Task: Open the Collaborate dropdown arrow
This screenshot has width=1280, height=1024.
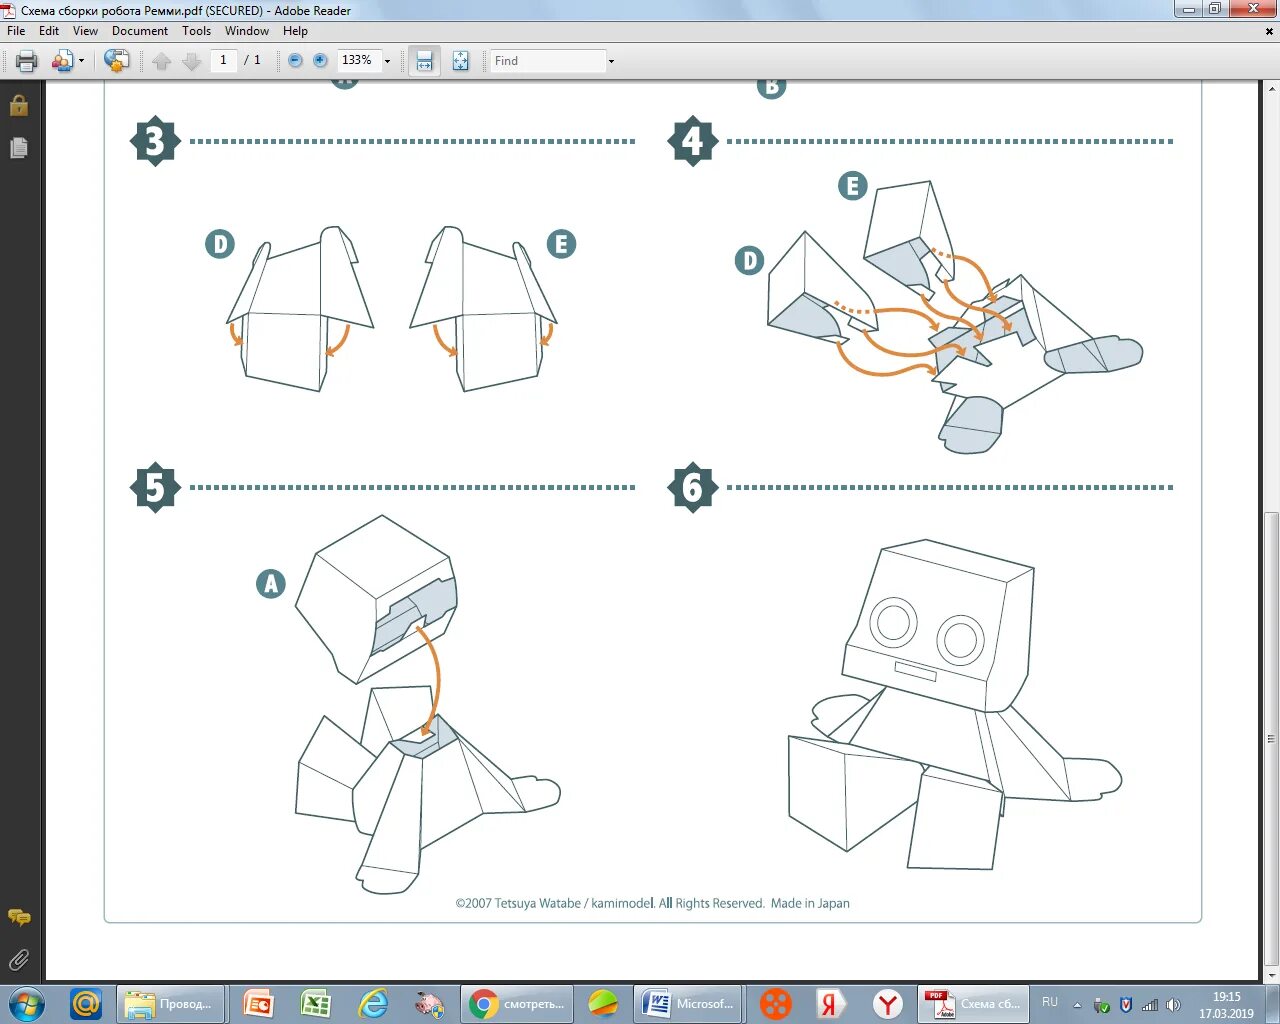Action: click(81, 61)
